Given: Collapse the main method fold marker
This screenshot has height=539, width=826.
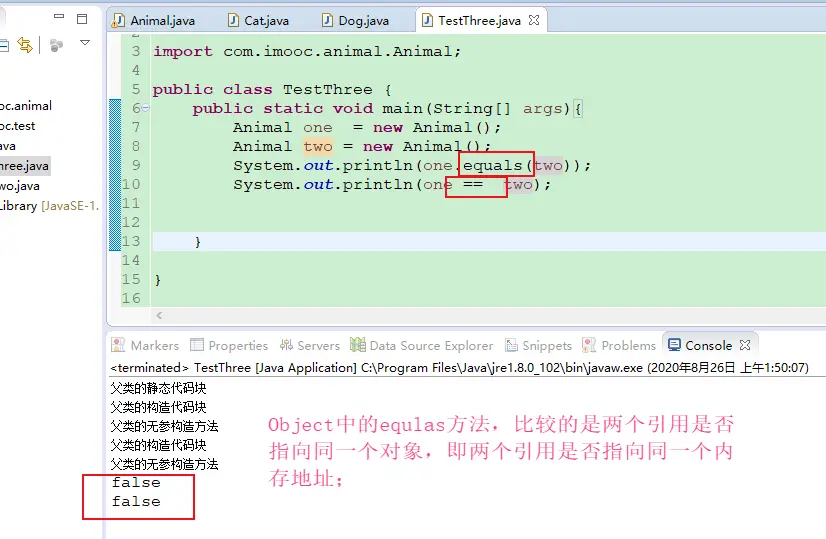Looking at the screenshot, I should pyautogui.click(x=146, y=108).
